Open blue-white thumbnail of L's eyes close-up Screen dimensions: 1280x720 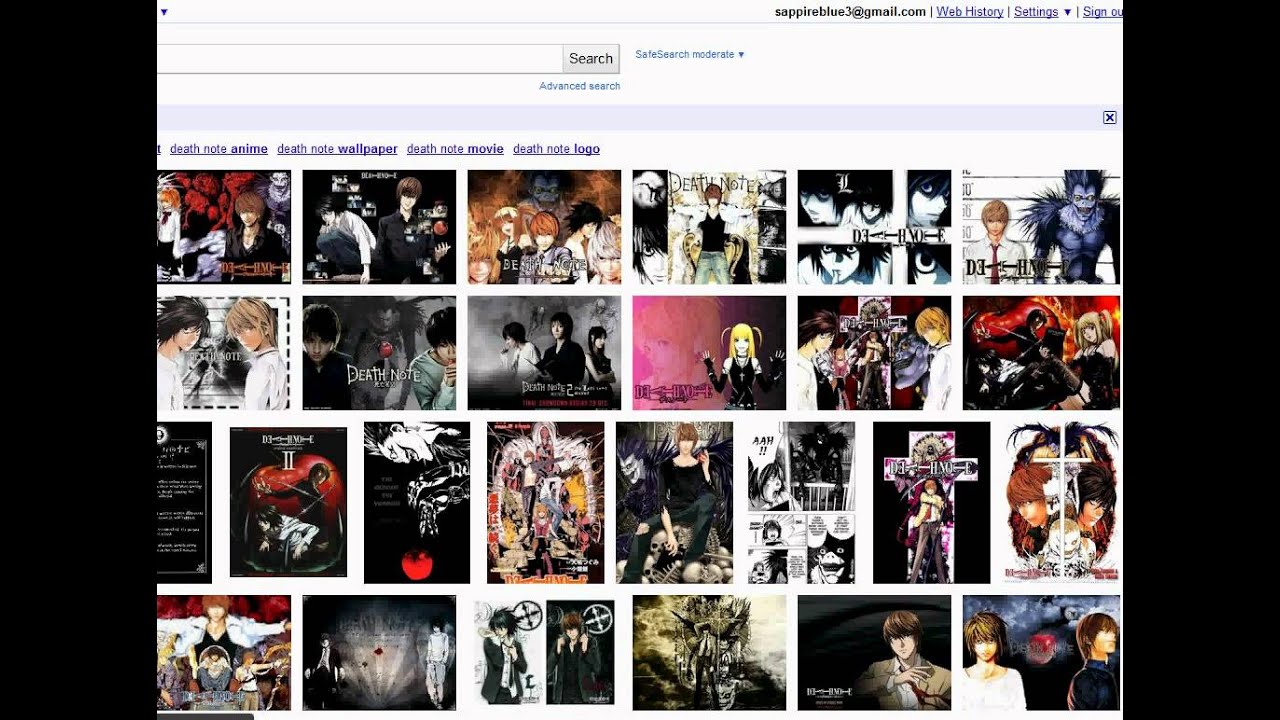pos(874,227)
